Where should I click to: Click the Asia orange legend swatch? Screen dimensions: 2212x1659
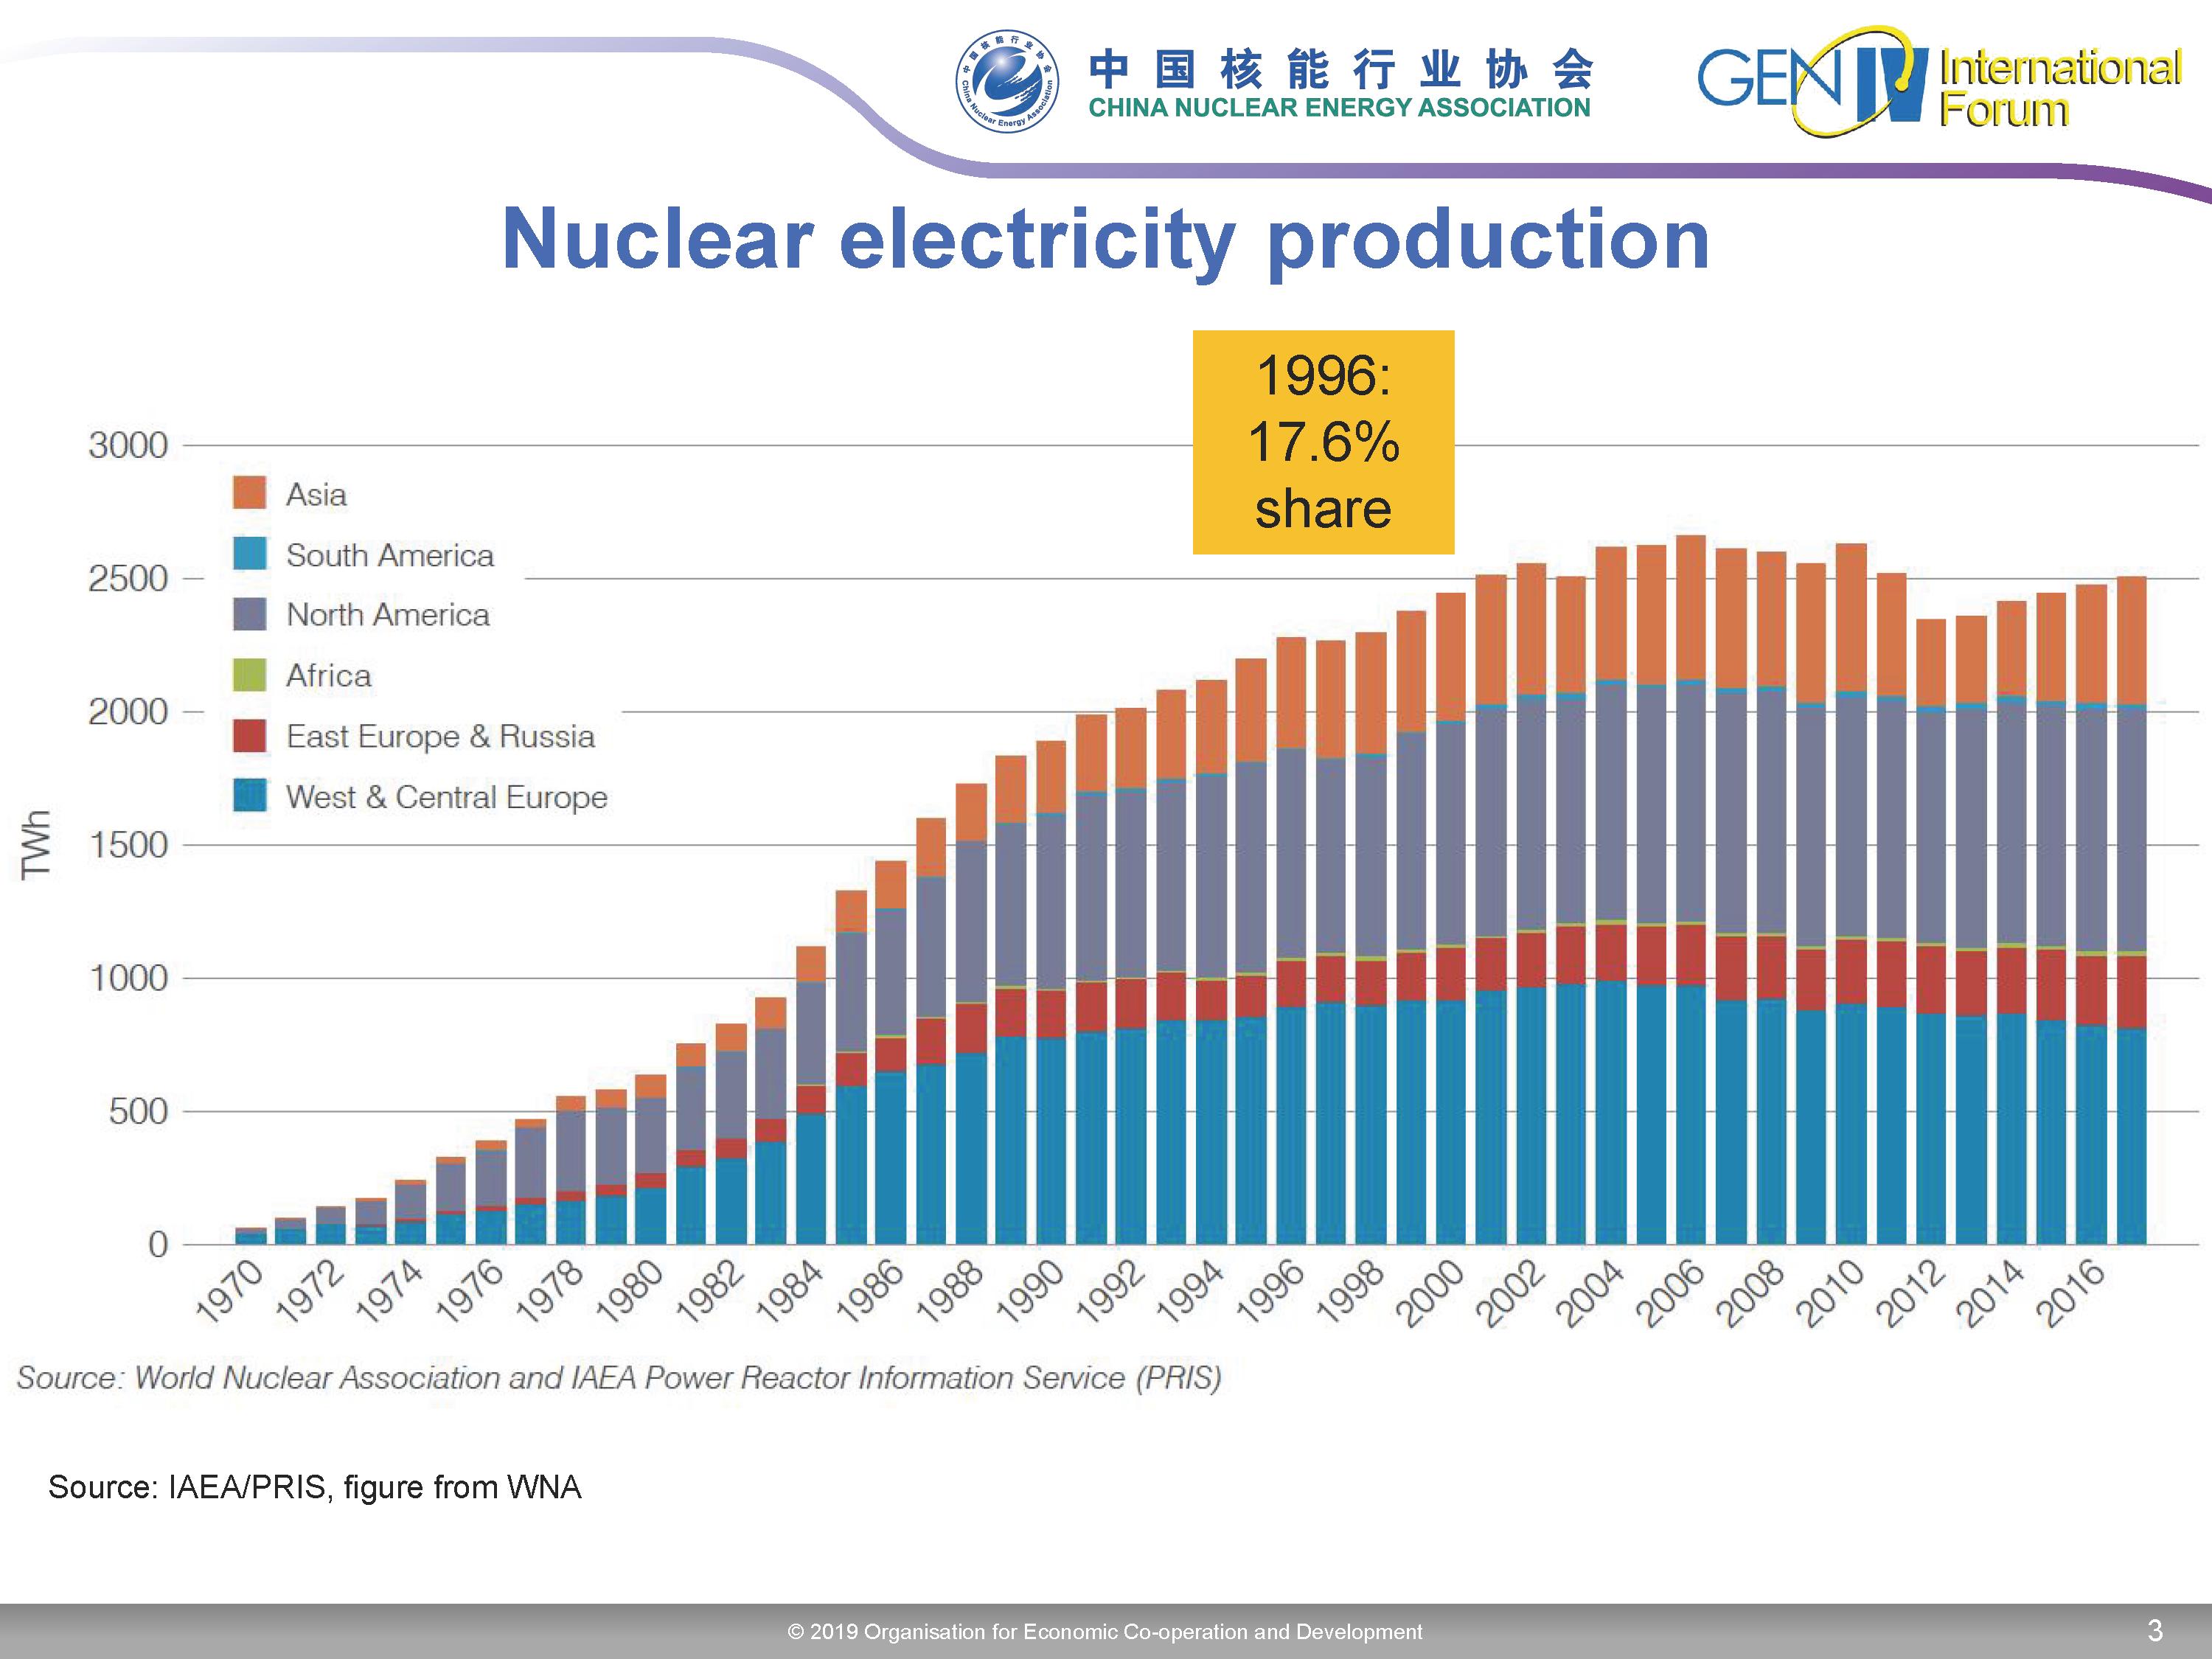pyautogui.click(x=249, y=493)
